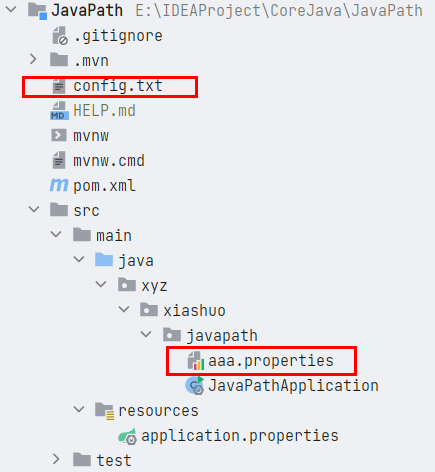Click the shell script icon beside mvnw
435x472 pixels.
(59, 135)
